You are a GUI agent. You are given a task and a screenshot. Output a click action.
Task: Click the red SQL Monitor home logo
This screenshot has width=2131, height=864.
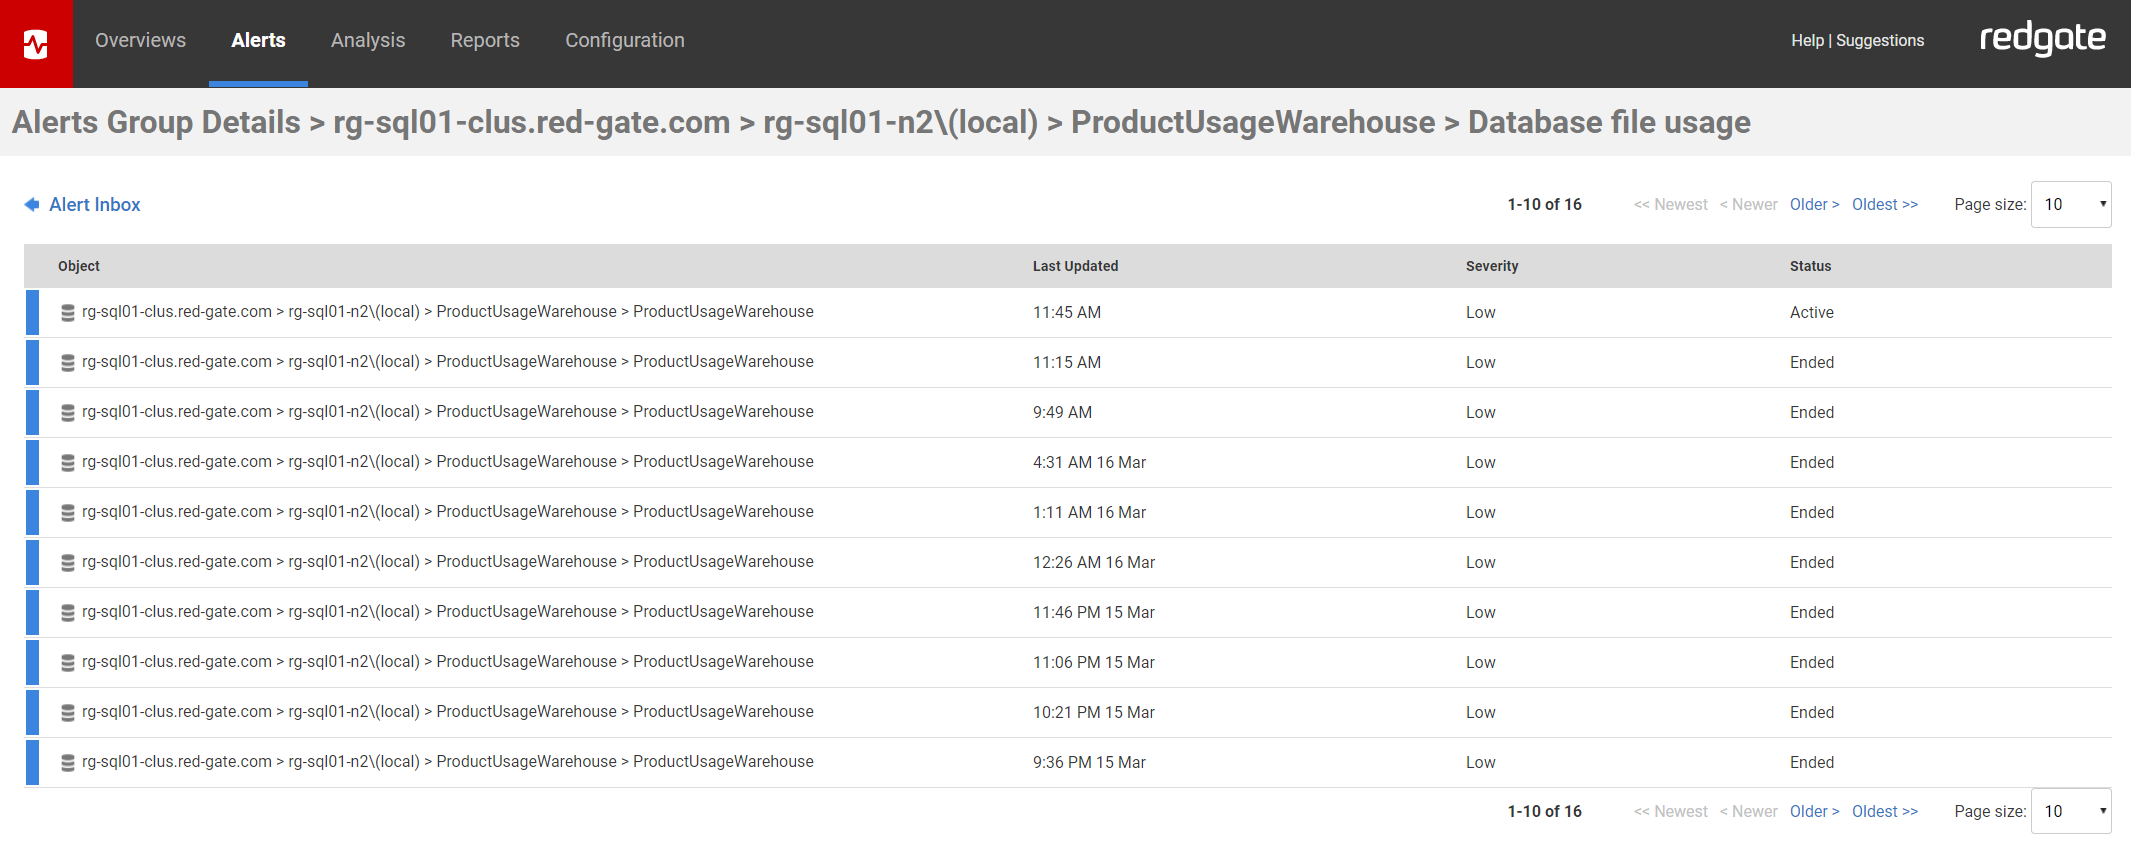(36, 44)
